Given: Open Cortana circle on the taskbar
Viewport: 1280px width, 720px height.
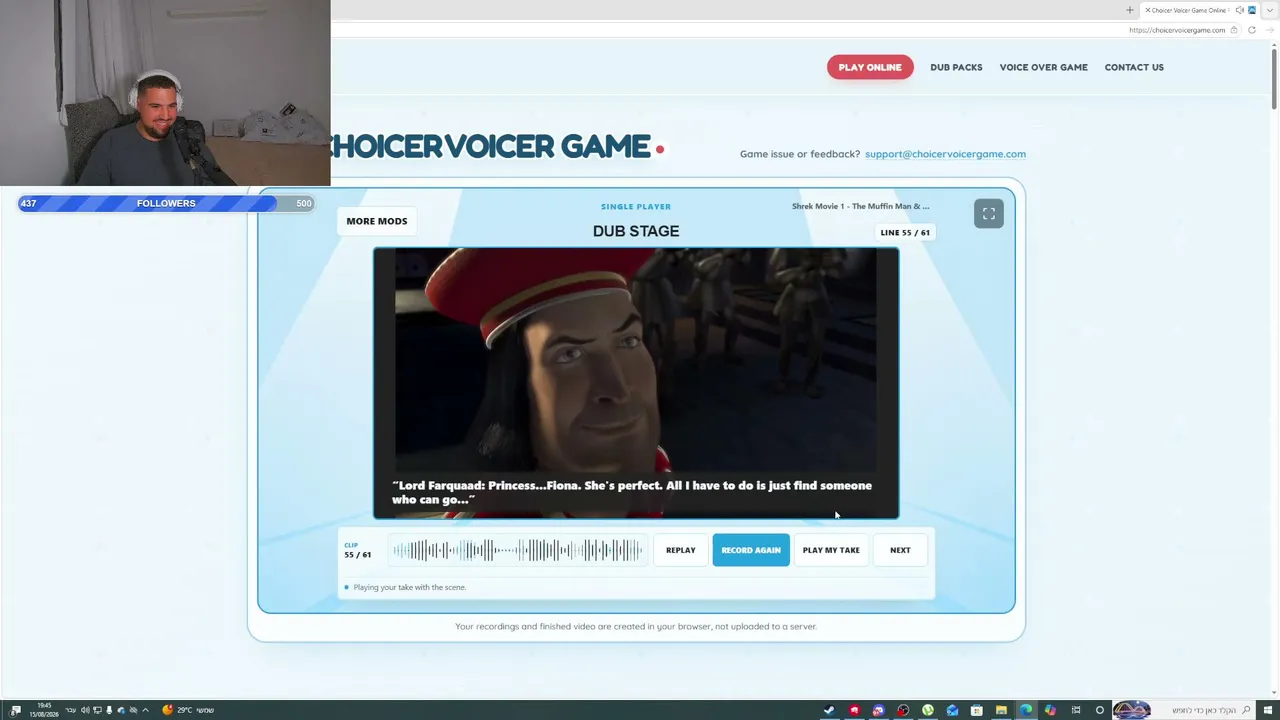Looking at the screenshot, I should (1100, 710).
